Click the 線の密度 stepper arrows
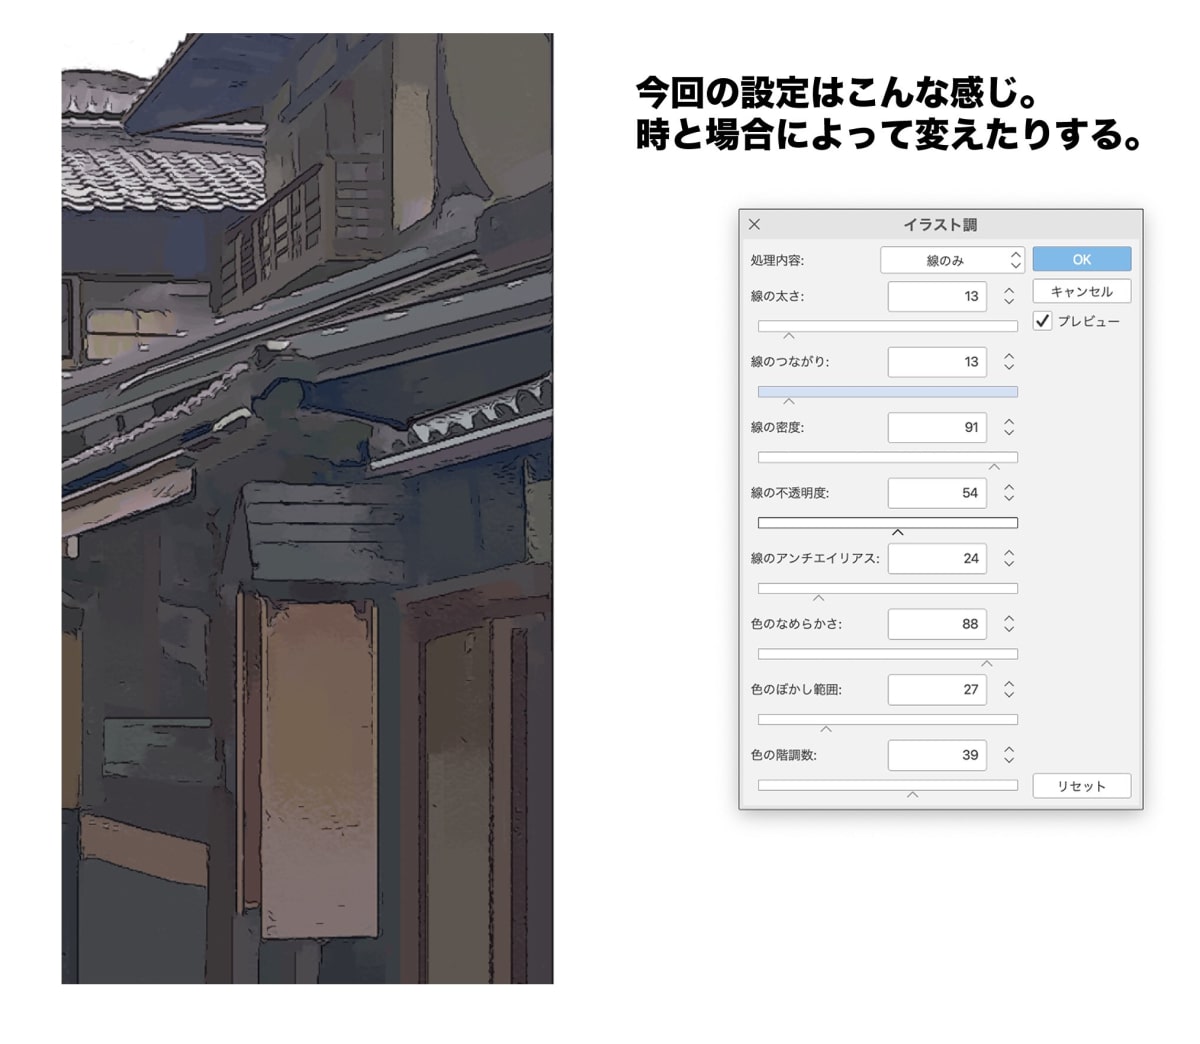Image resolution: width=1200 pixels, height=1044 pixels. pos(1009,427)
